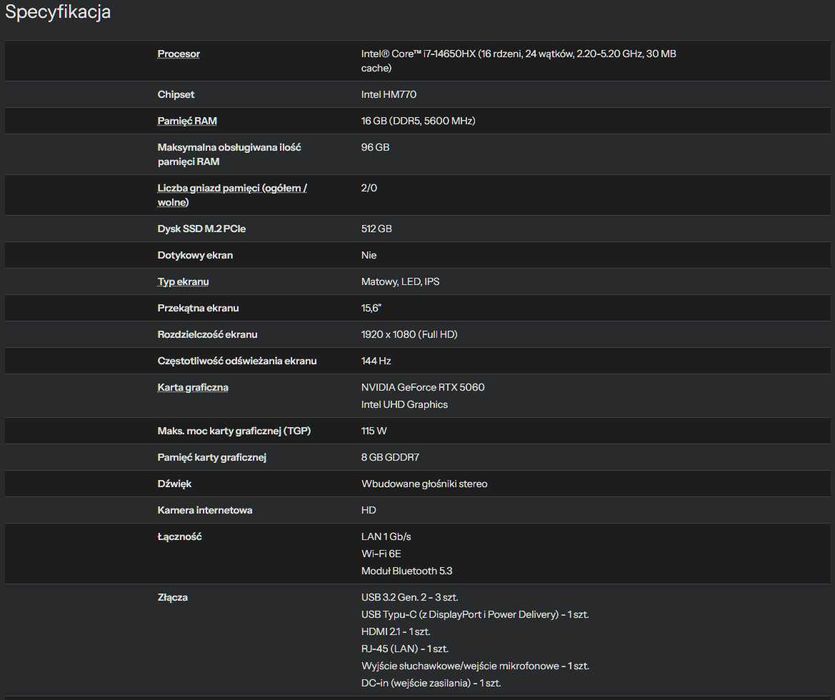The height and width of the screenshot is (700, 835).
Task: Select the Specyfikacja heading
Action: pos(58,12)
